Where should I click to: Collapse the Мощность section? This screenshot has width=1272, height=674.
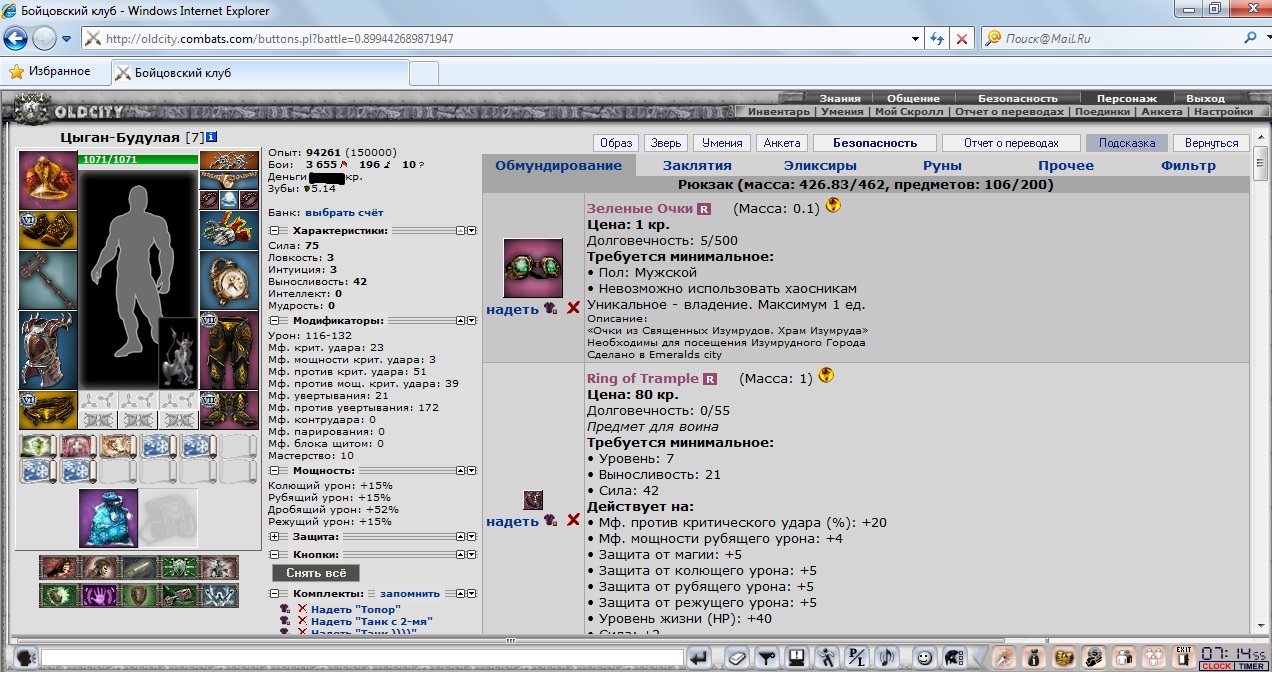(x=274, y=470)
